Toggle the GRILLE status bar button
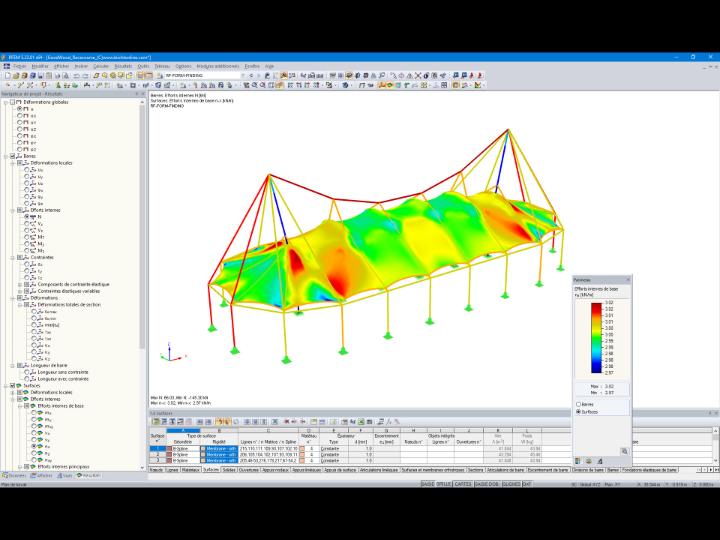720x540 pixels. click(x=444, y=484)
